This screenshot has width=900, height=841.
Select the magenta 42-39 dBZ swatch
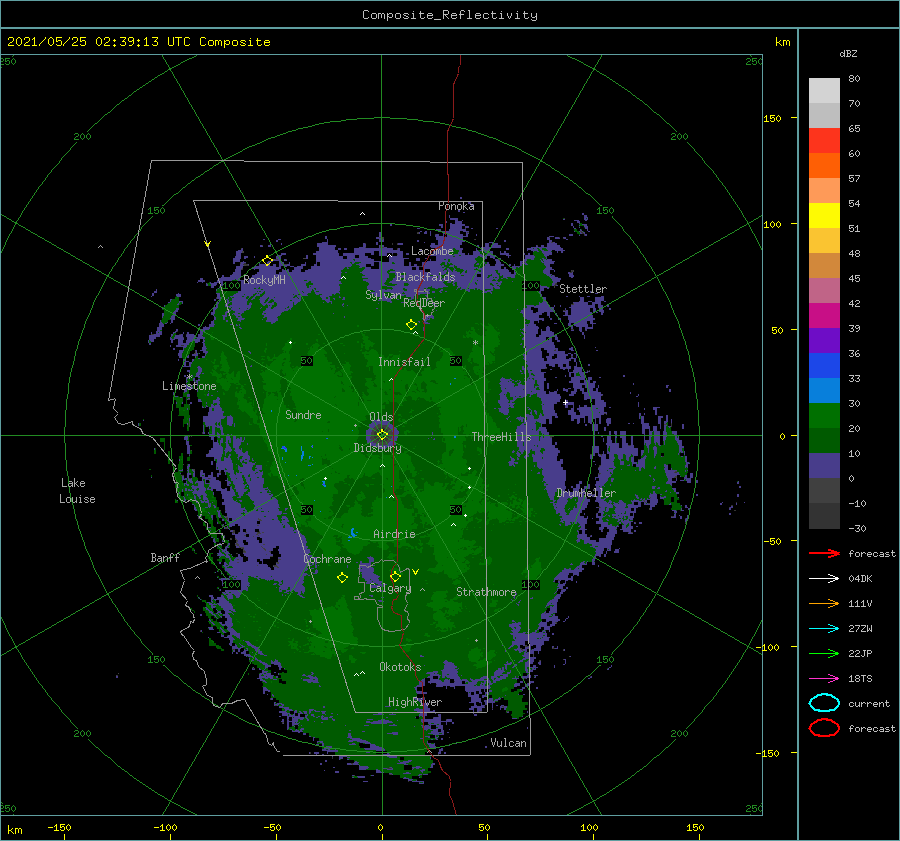coord(824,315)
